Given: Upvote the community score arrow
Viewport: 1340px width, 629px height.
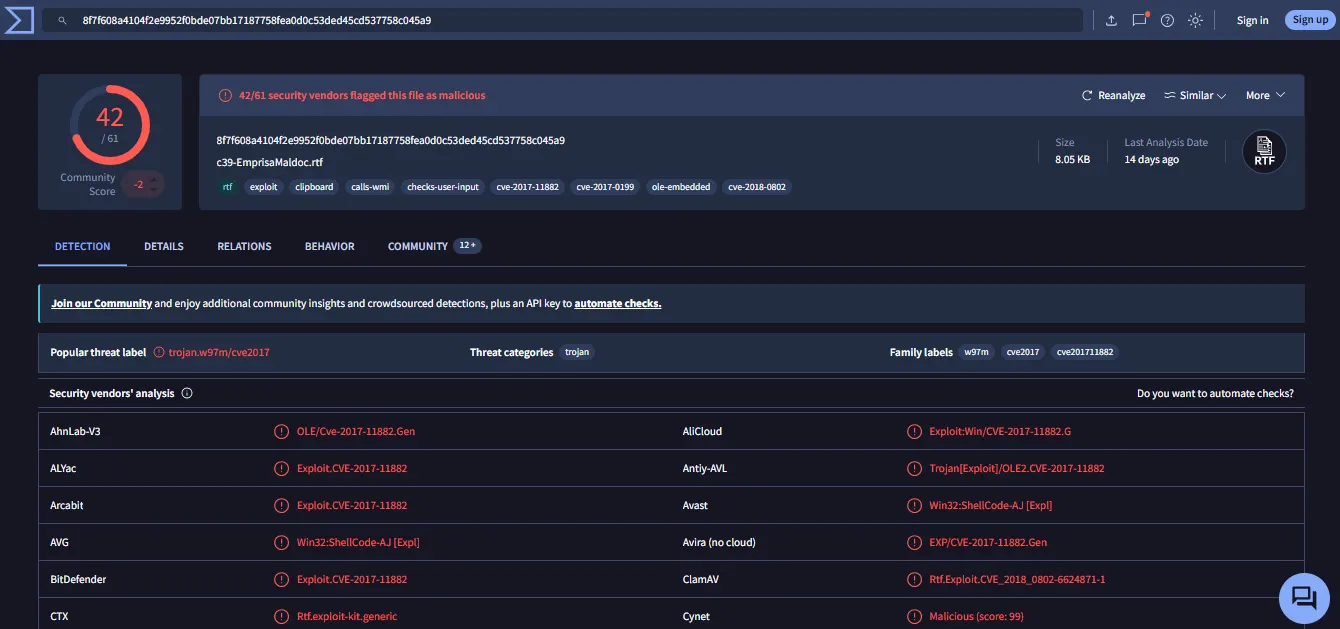Looking at the screenshot, I should click(155, 179).
